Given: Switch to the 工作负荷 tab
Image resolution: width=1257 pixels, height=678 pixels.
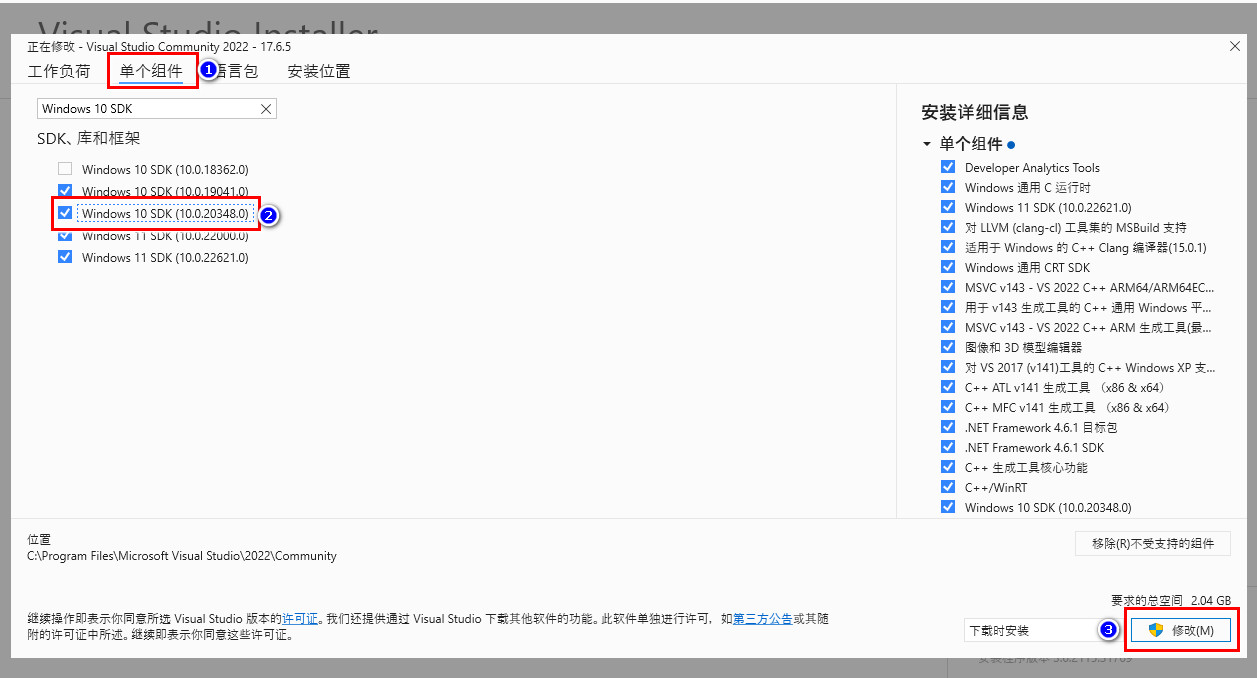Looking at the screenshot, I should 59,71.
